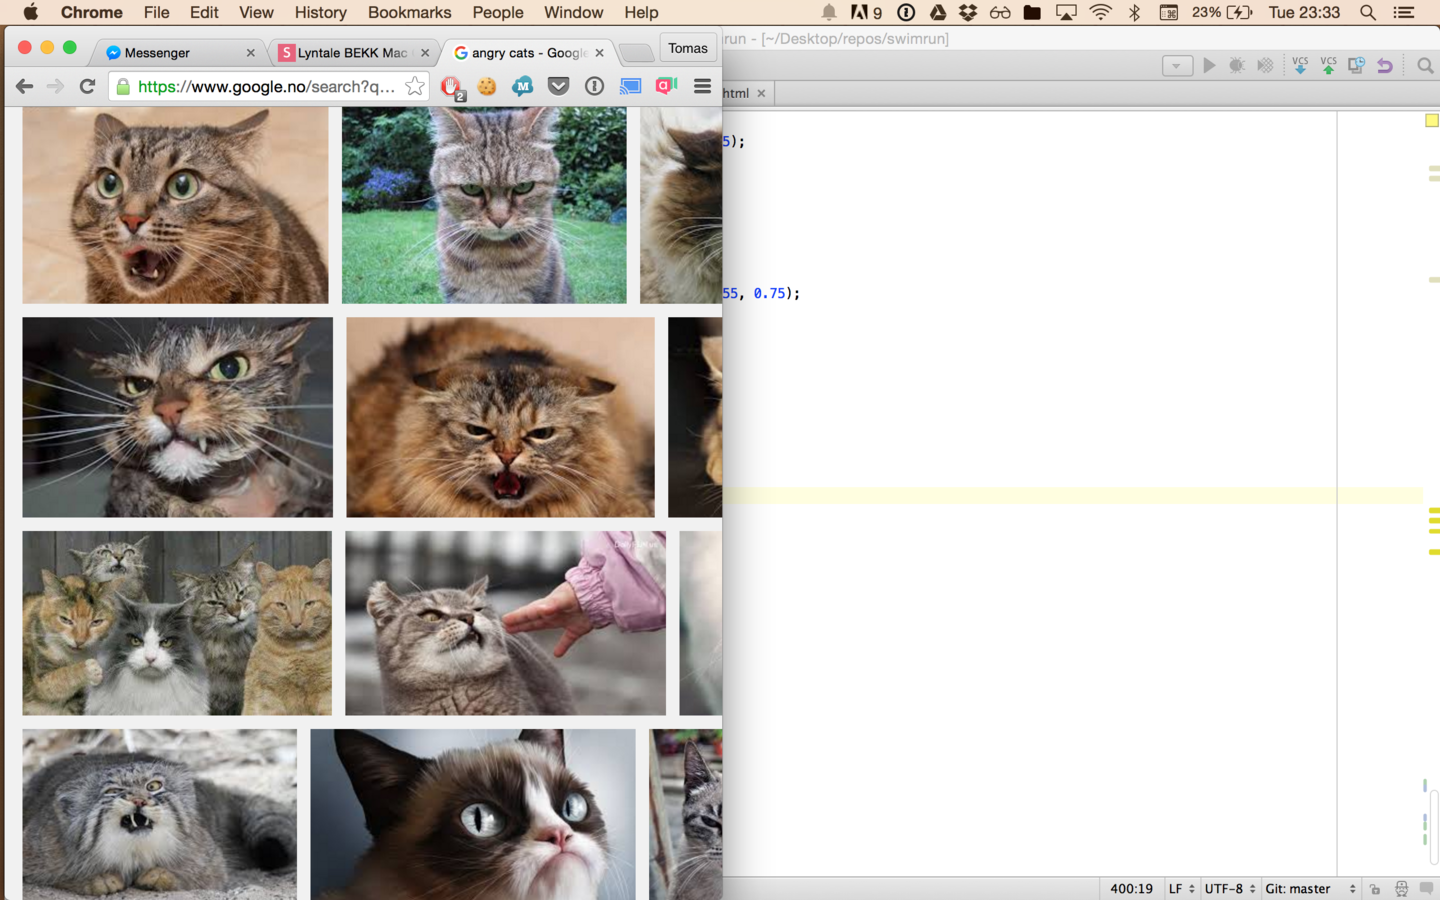Image resolution: width=1440 pixels, height=900 pixels.
Task: Select the angry cats Google tab
Action: [527, 53]
